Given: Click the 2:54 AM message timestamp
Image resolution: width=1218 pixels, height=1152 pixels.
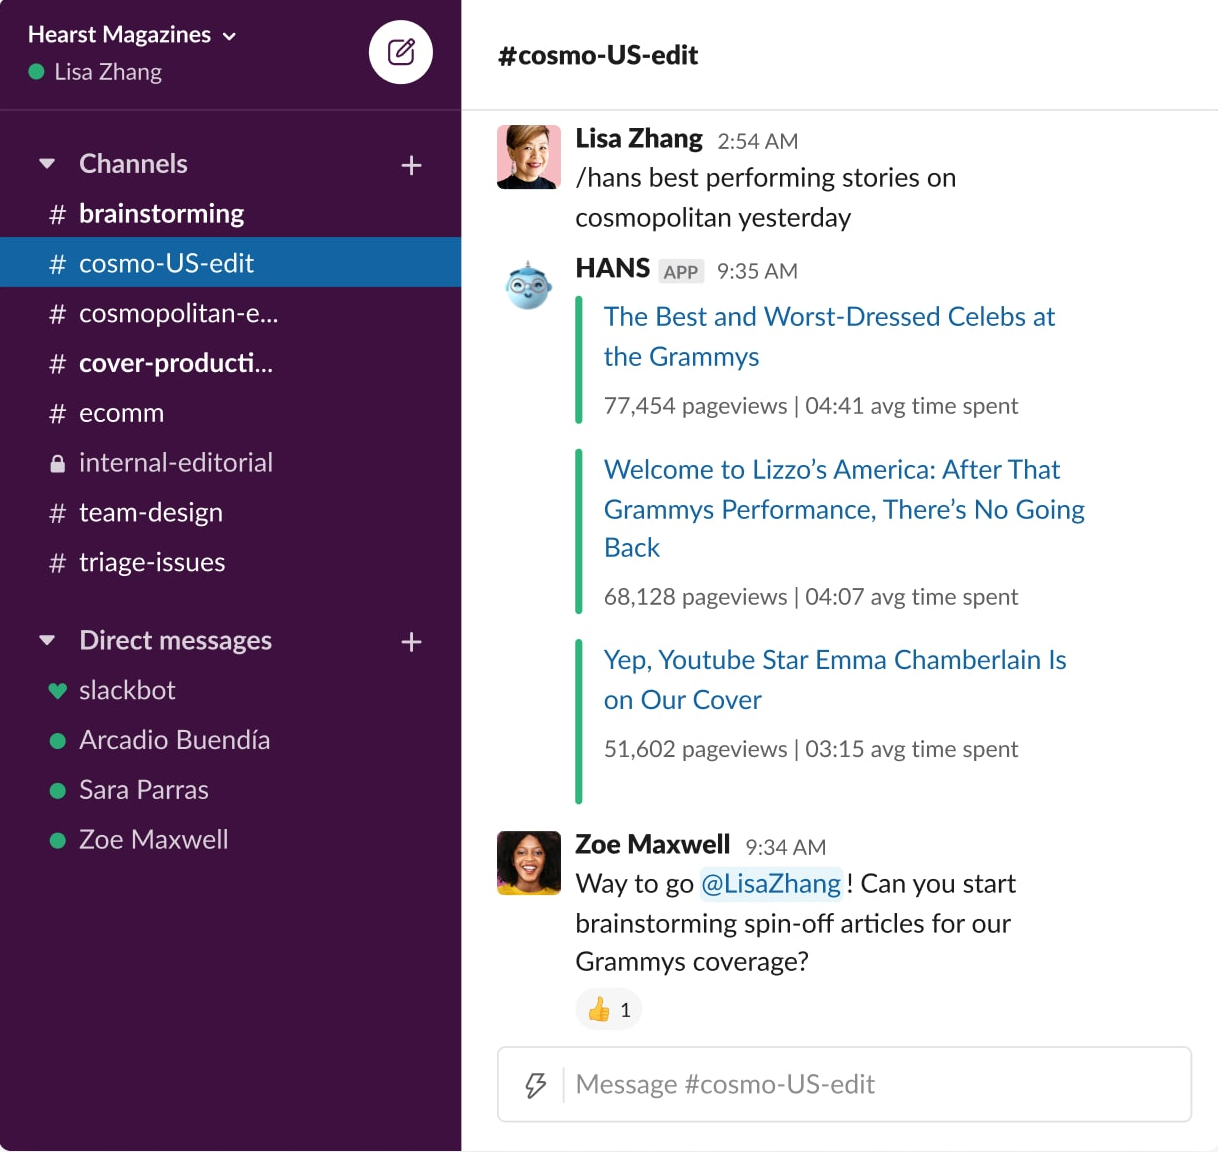Looking at the screenshot, I should pyautogui.click(x=758, y=141).
